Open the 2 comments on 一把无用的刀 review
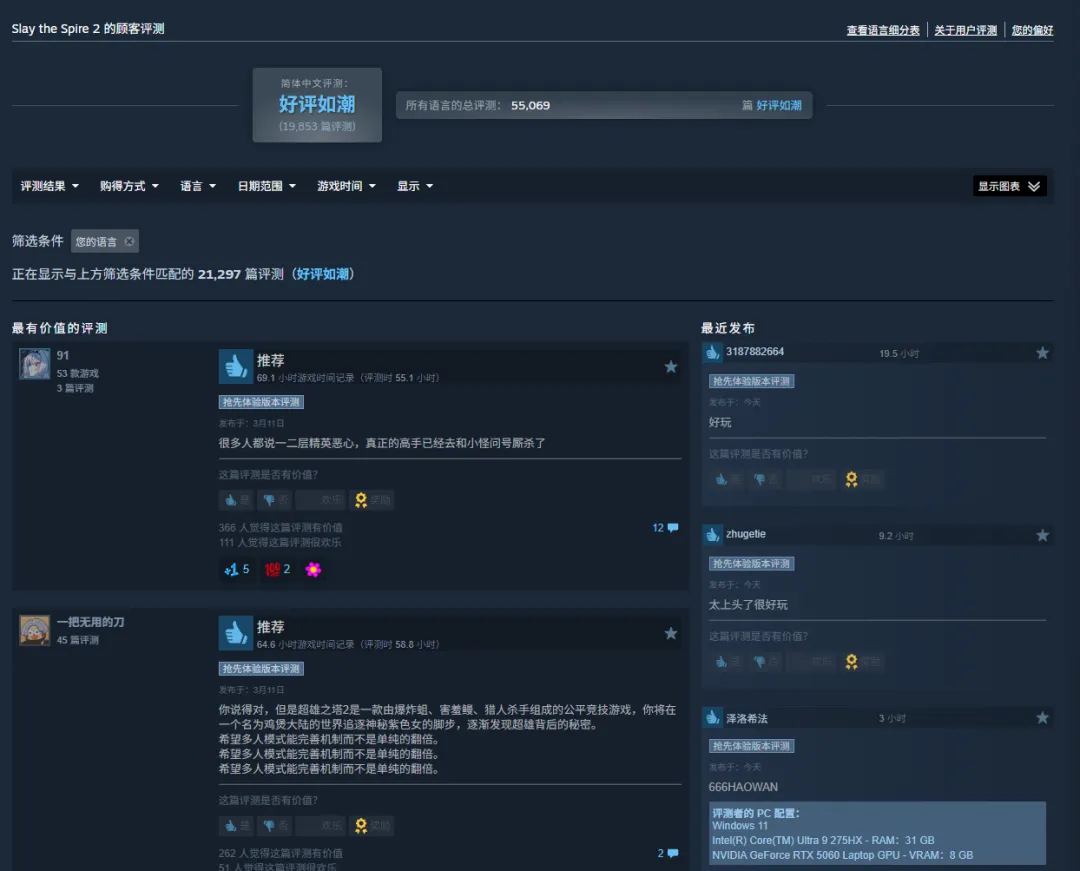This screenshot has width=1080, height=871. tap(667, 853)
